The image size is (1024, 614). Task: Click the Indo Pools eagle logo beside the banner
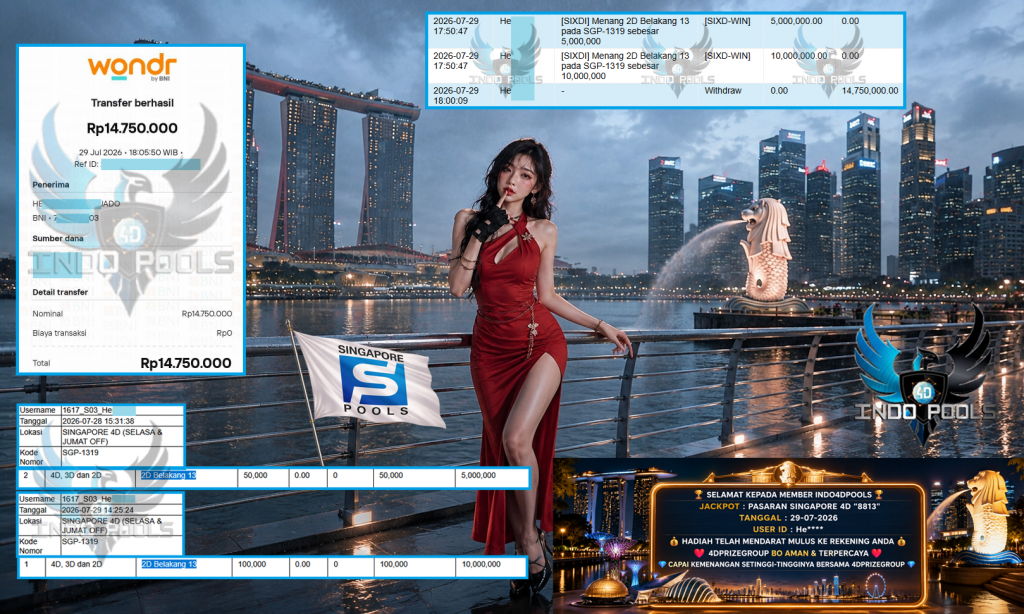pos(925,374)
